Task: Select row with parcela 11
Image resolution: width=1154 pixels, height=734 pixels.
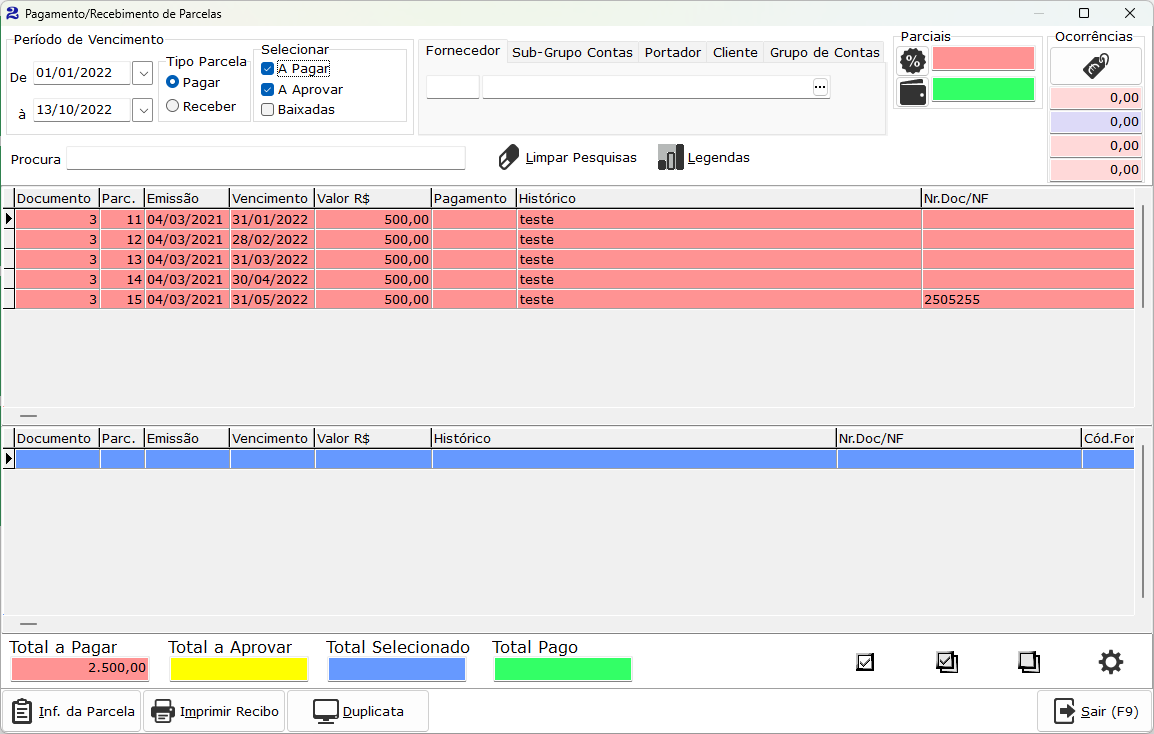Action: 574,219
